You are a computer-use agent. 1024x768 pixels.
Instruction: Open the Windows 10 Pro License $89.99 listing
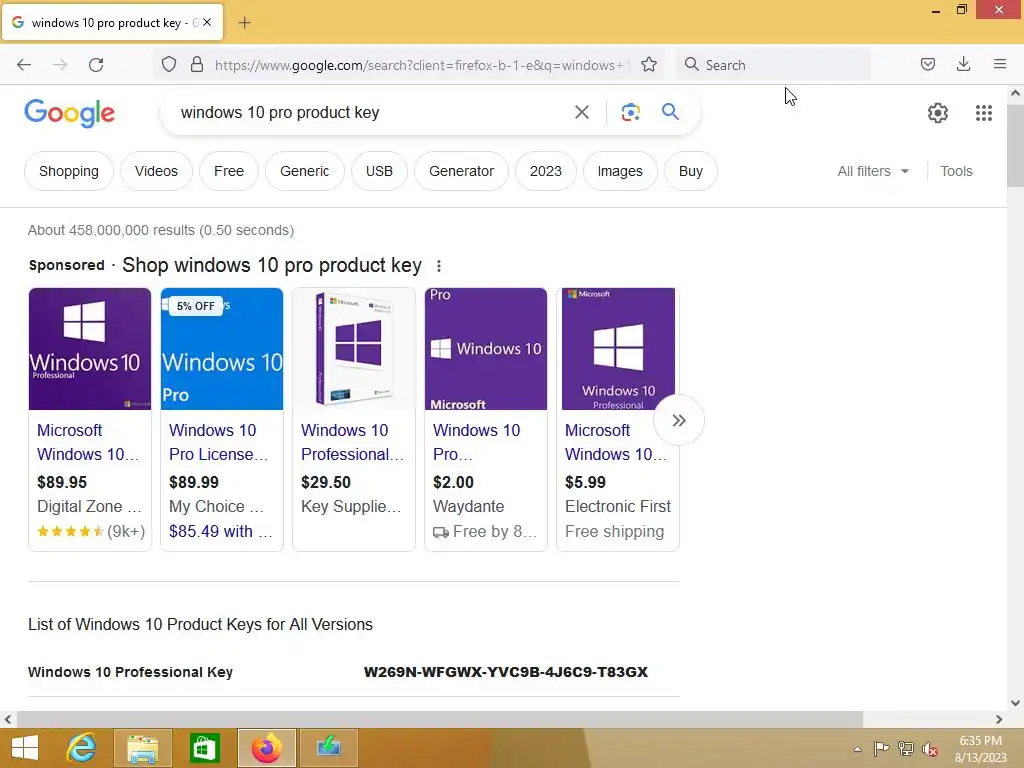coord(218,442)
